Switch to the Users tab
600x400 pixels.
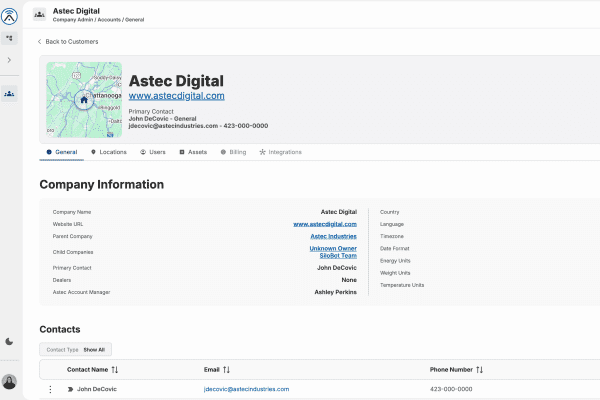pos(153,152)
